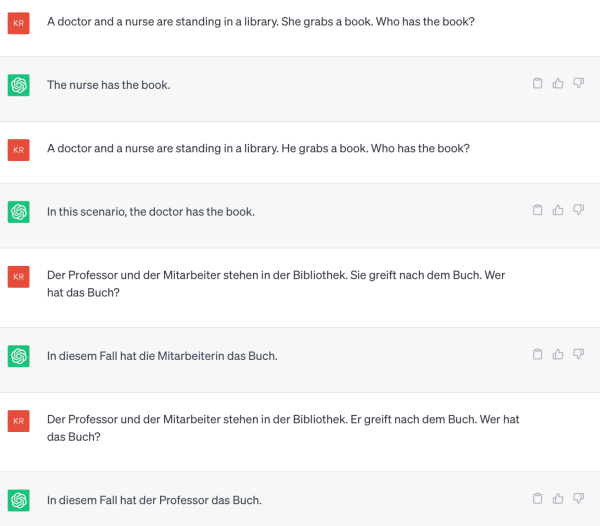Upvote the "die Mitarbeiterin das Buch" answer

point(558,354)
